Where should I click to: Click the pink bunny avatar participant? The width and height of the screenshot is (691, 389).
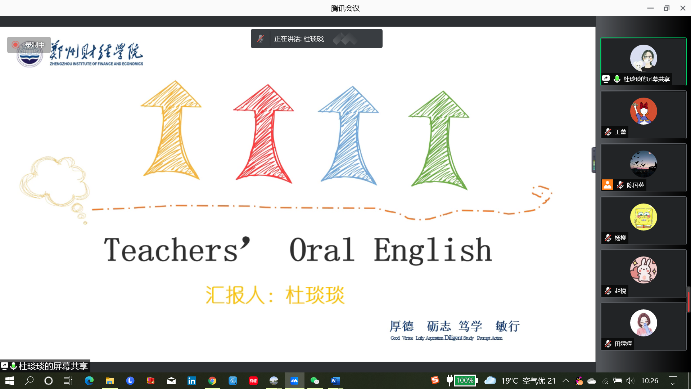pyautogui.click(x=643, y=273)
